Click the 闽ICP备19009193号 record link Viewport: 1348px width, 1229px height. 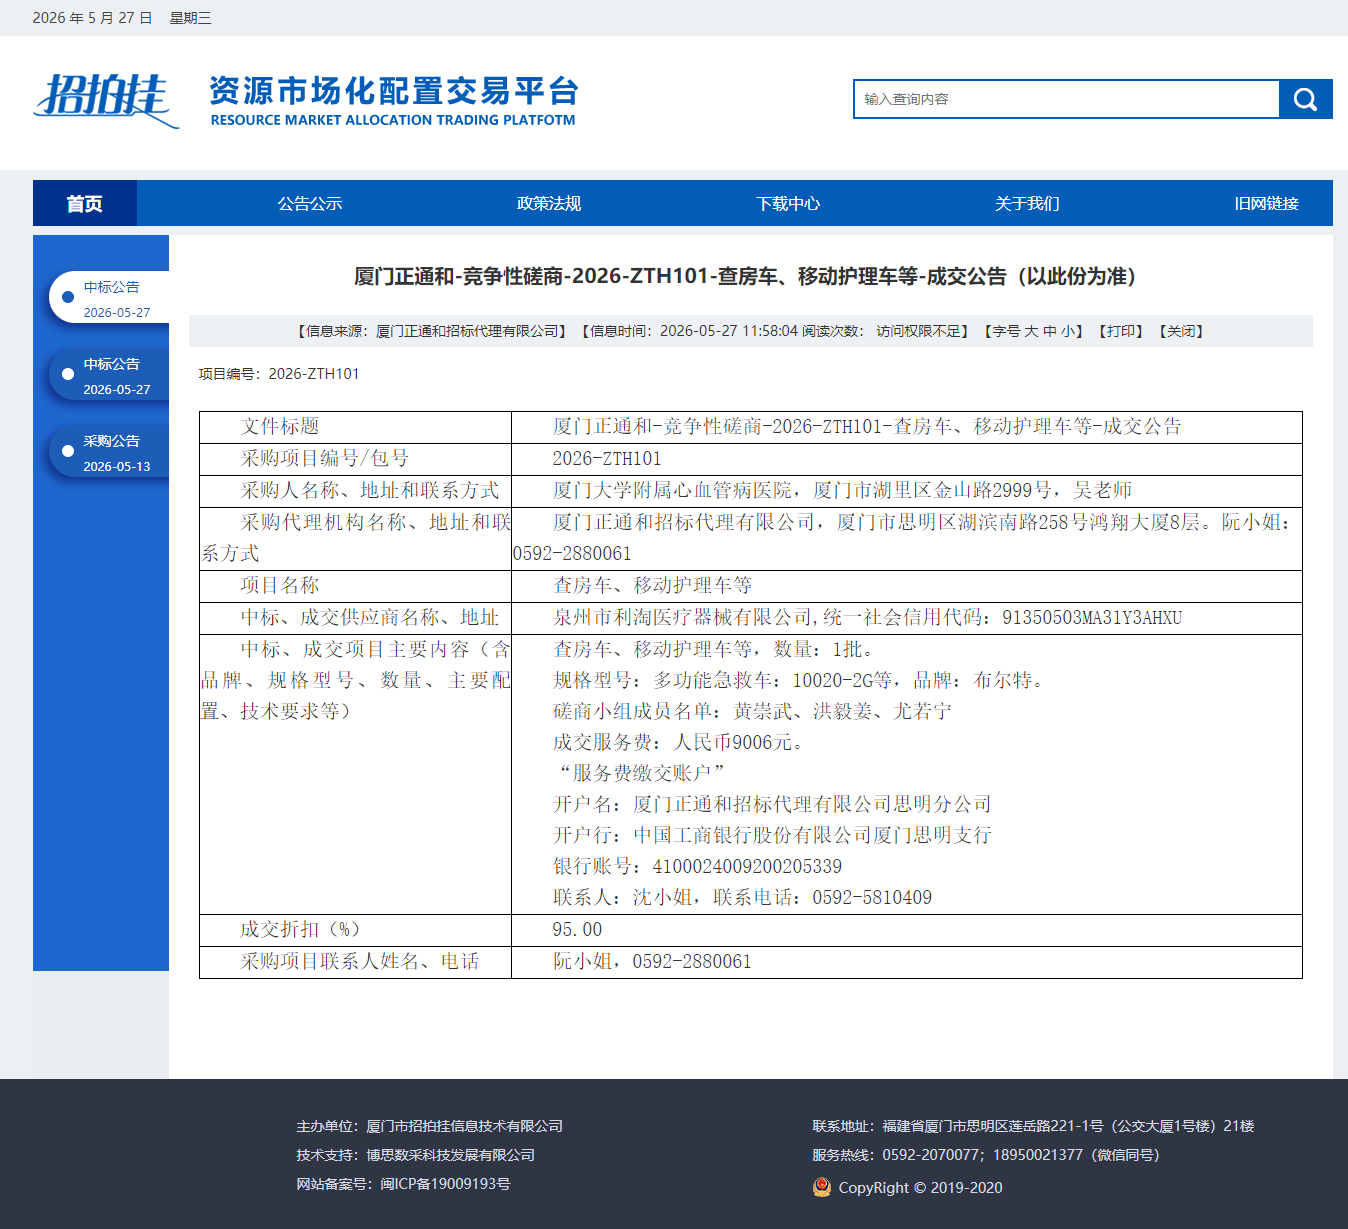pos(445,1184)
